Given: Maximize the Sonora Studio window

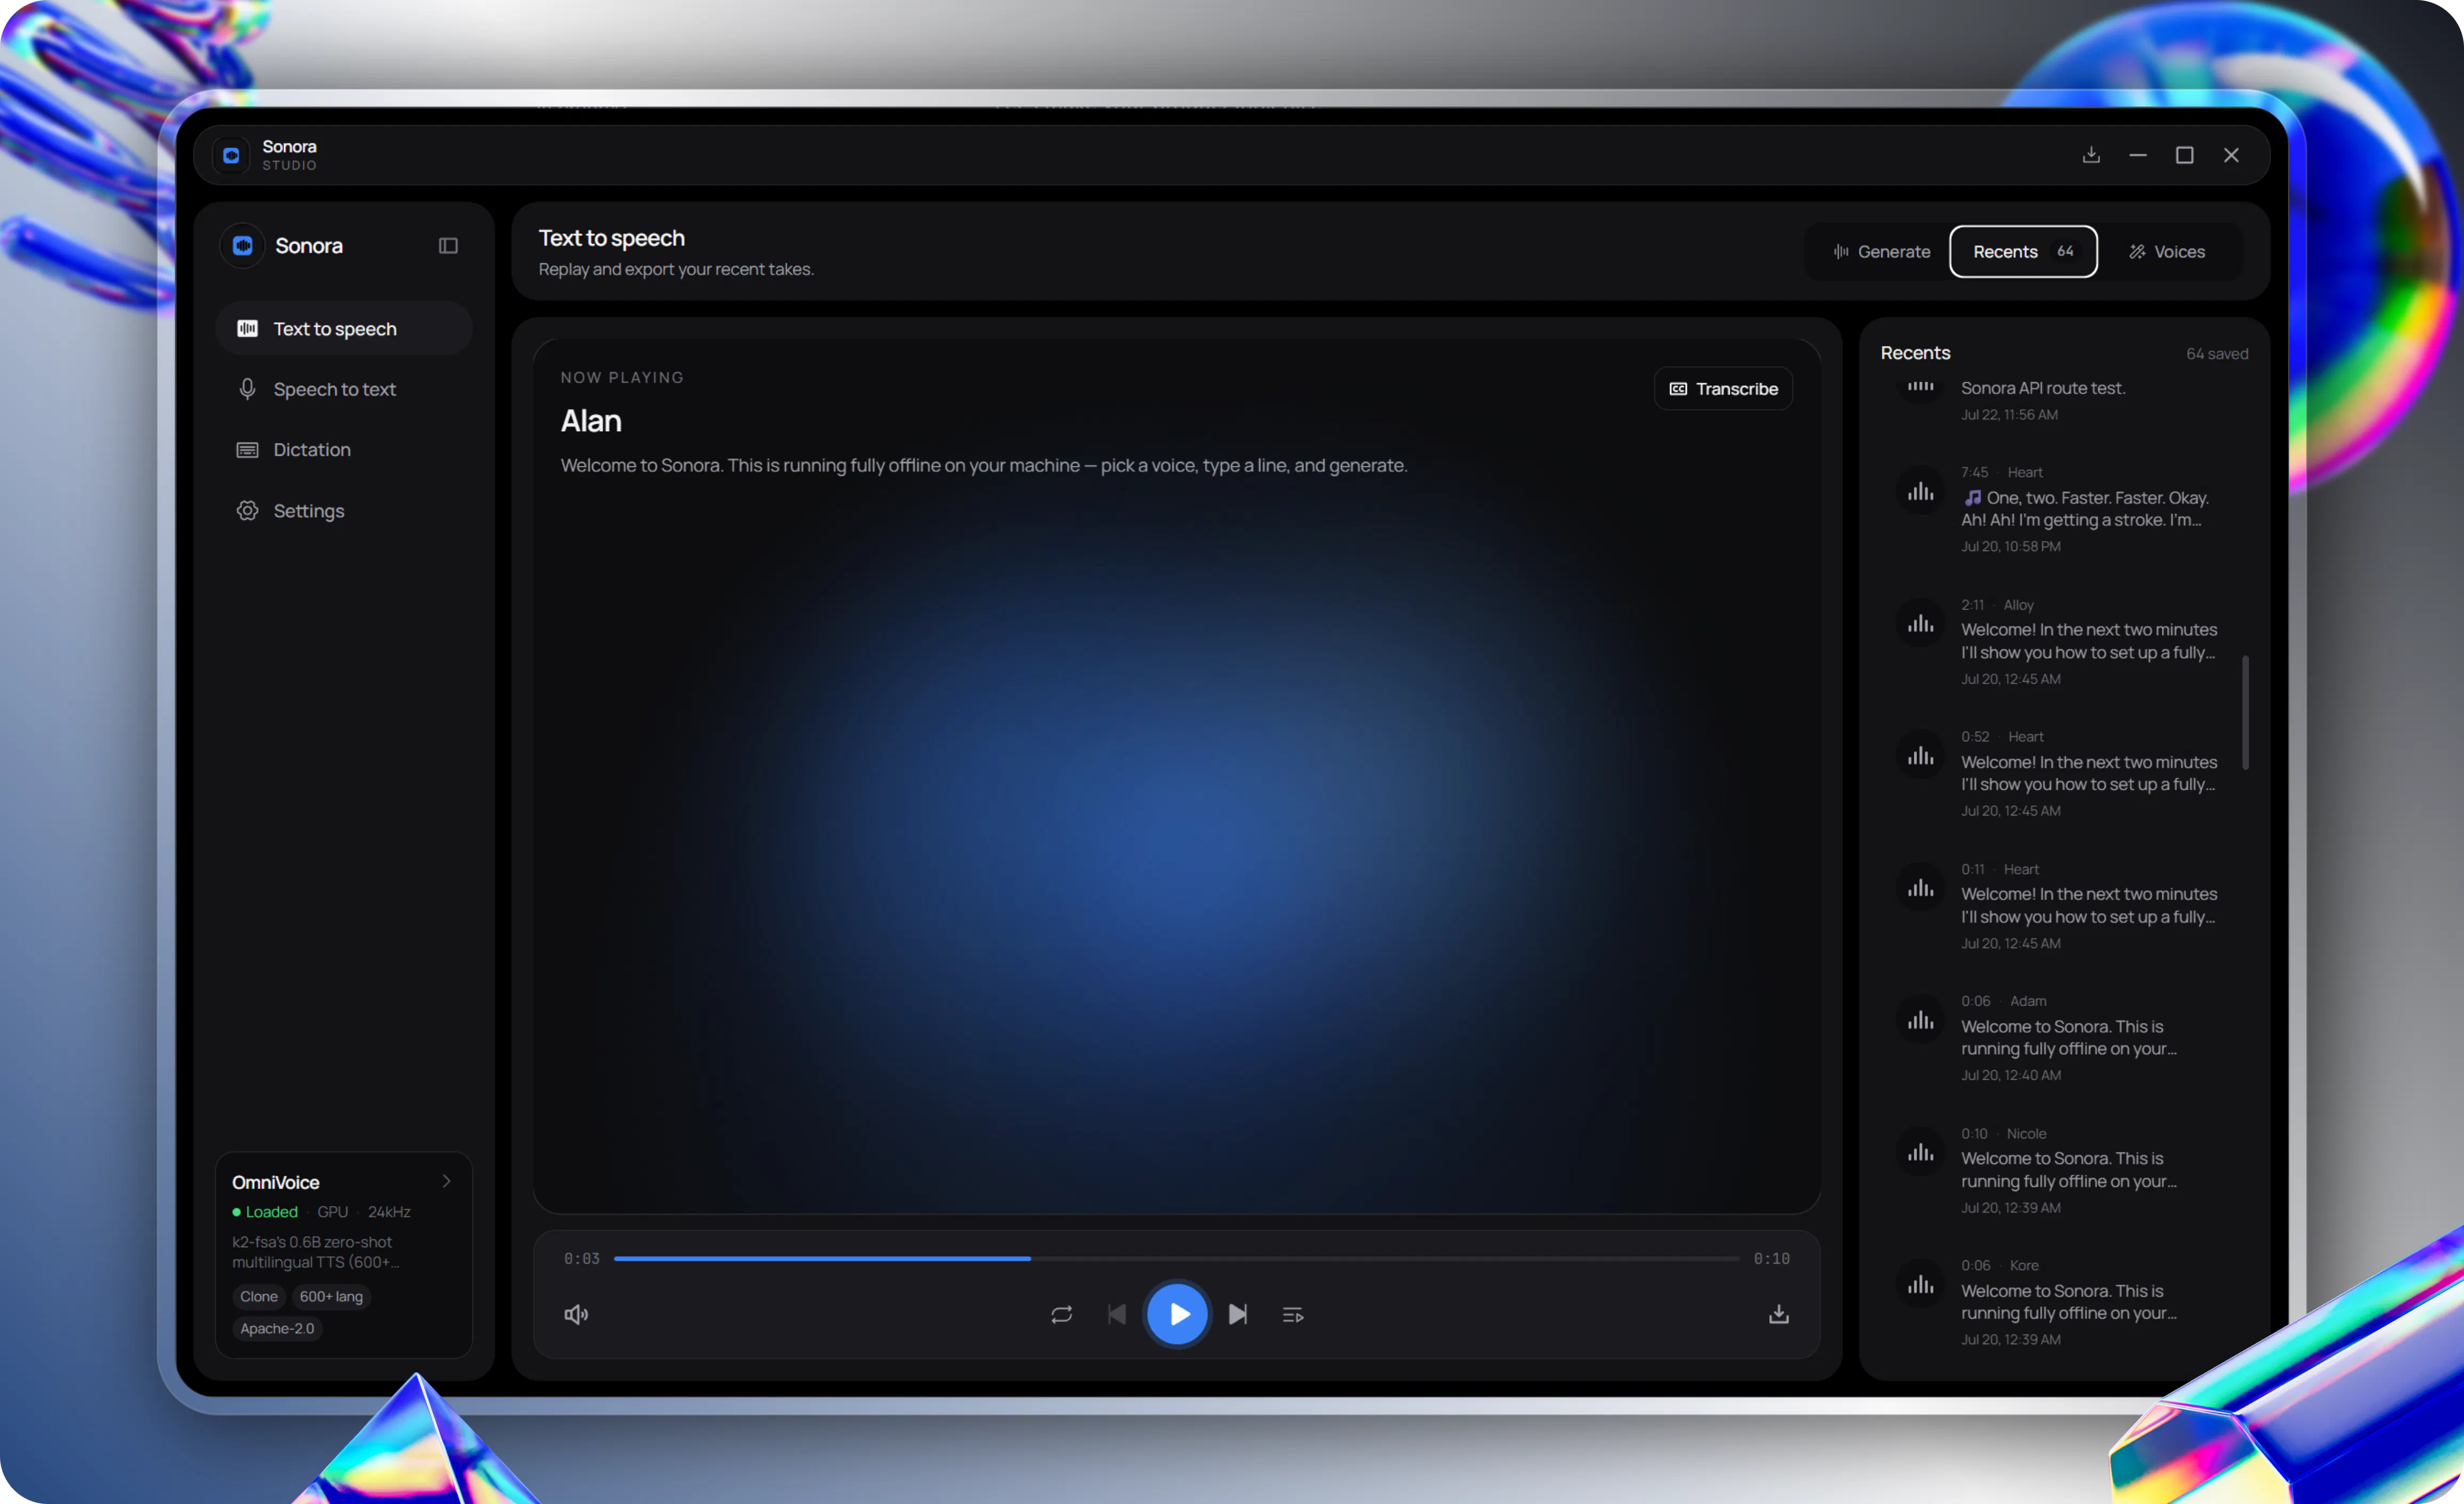Looking at the screenshot, I should (x=2184, y=155).
